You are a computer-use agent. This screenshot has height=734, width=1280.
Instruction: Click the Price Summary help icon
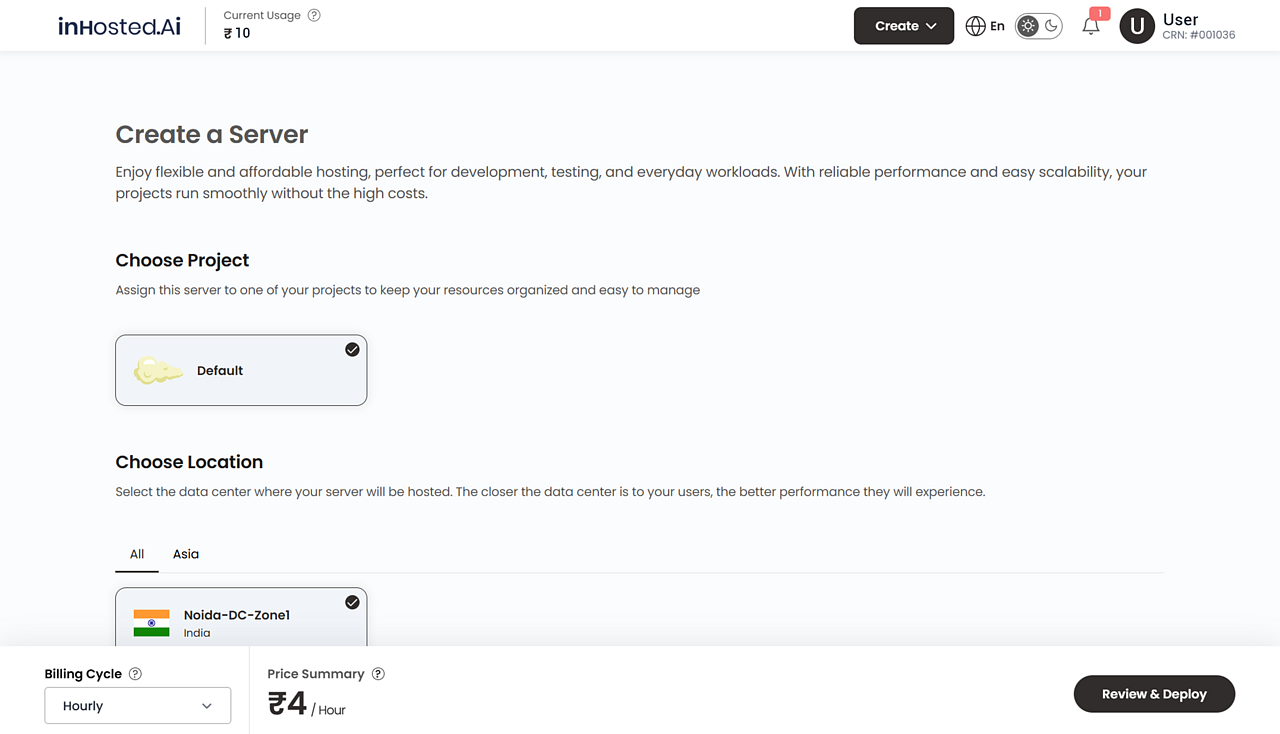click(378, 673)
